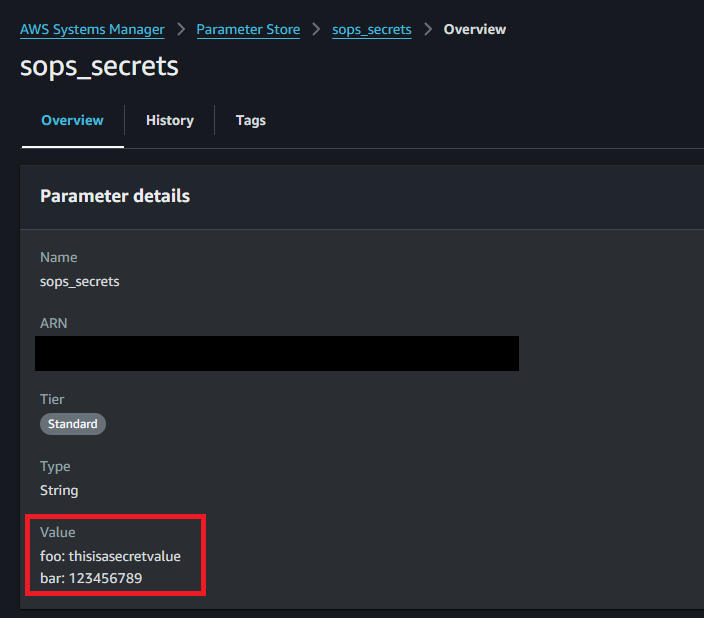The height and width of the screenshot is (618, 704).
Task: Open the Tags tab
Action: click(251, 120)
